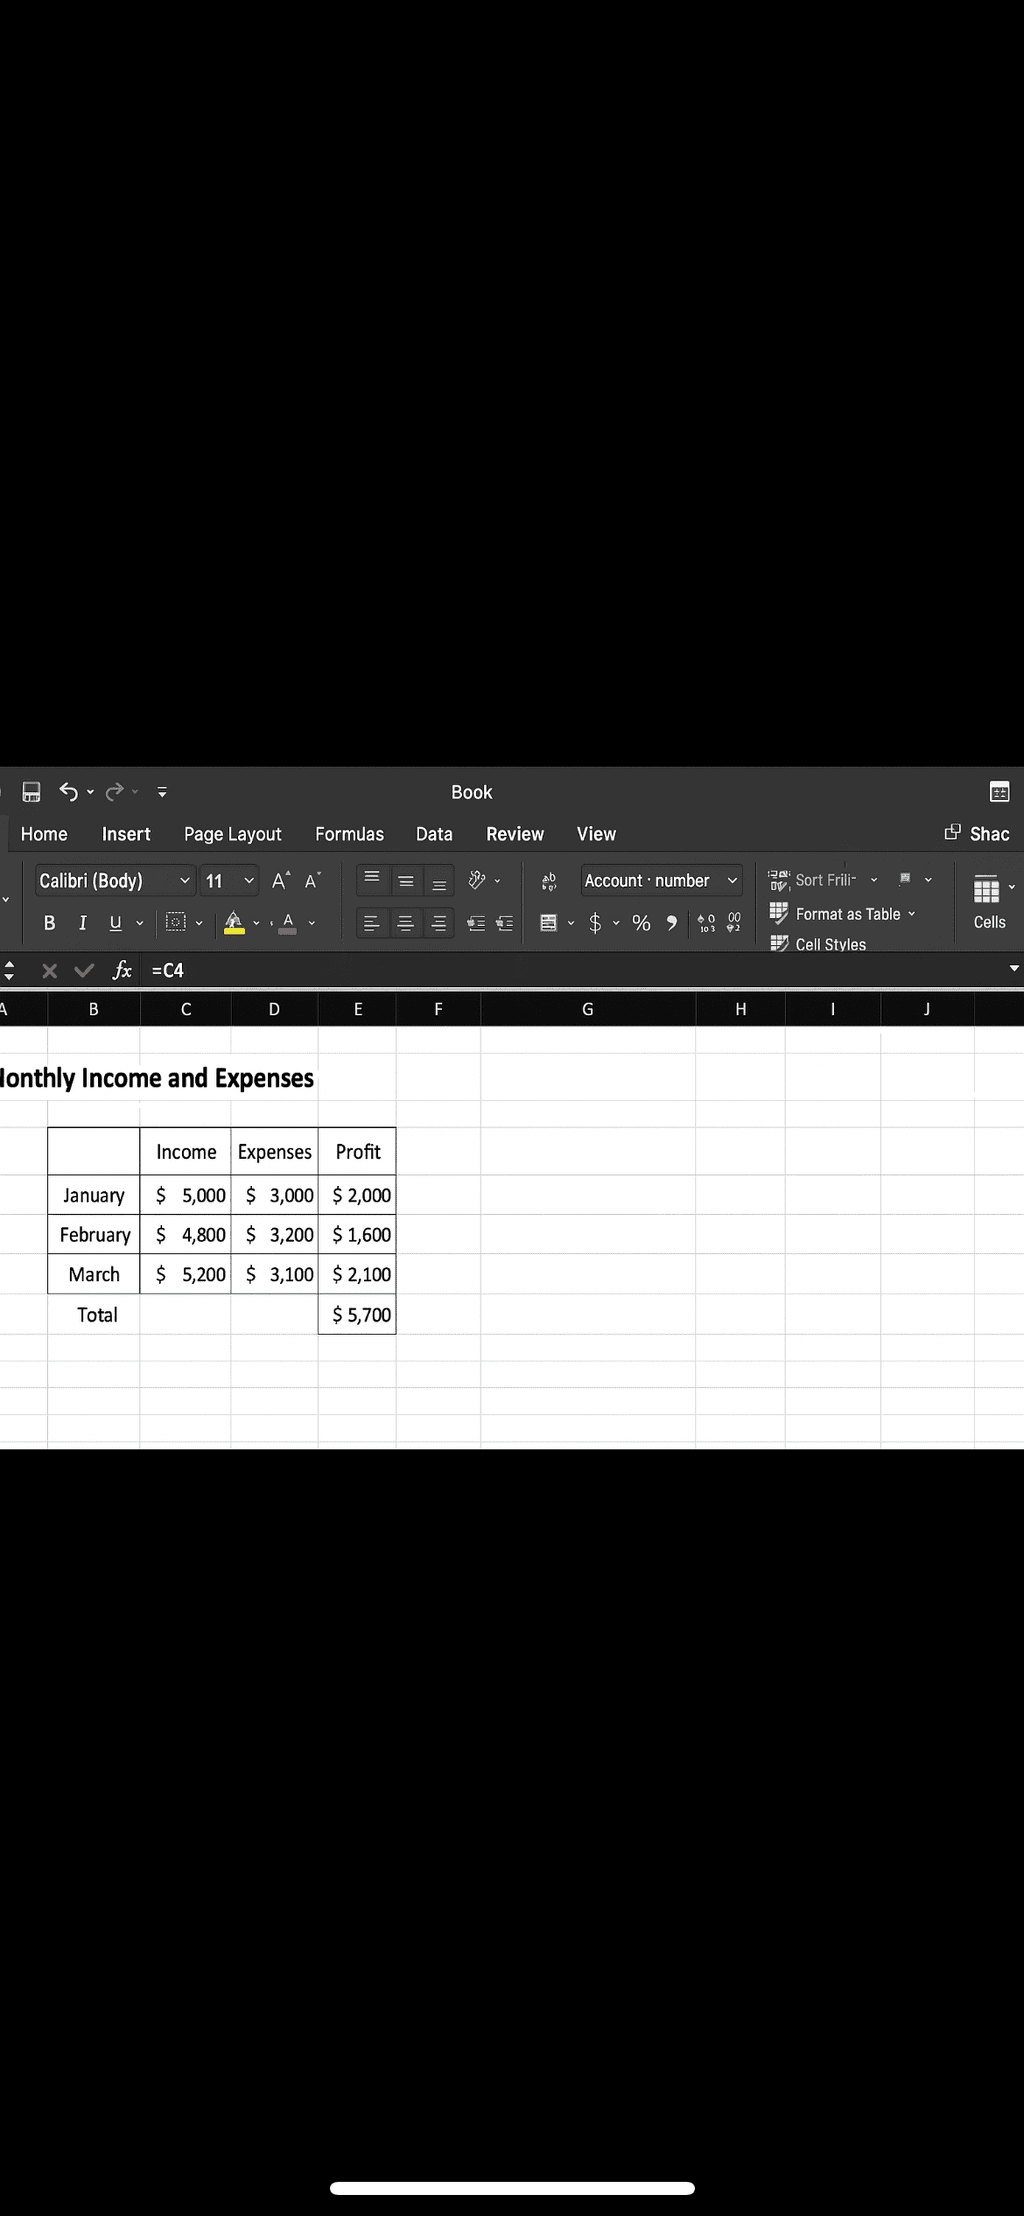Screen dimensions: 1024x2216
Task: Click the Cell Styles icon
Action: pos(779,943)
